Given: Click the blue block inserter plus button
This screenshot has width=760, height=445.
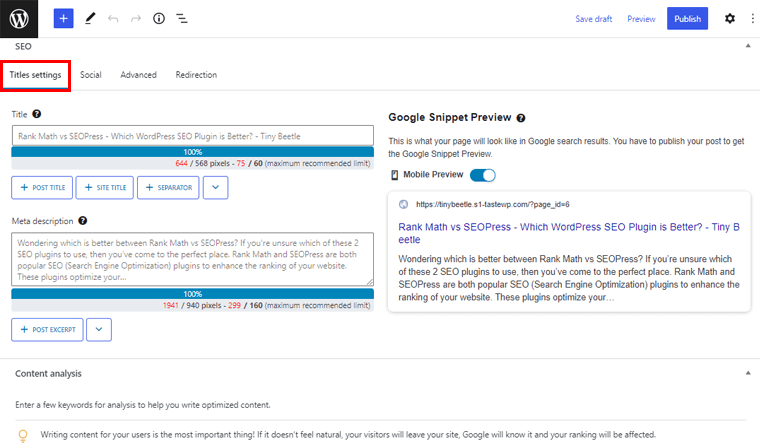Looking at the screenshot, I should 63,18.
